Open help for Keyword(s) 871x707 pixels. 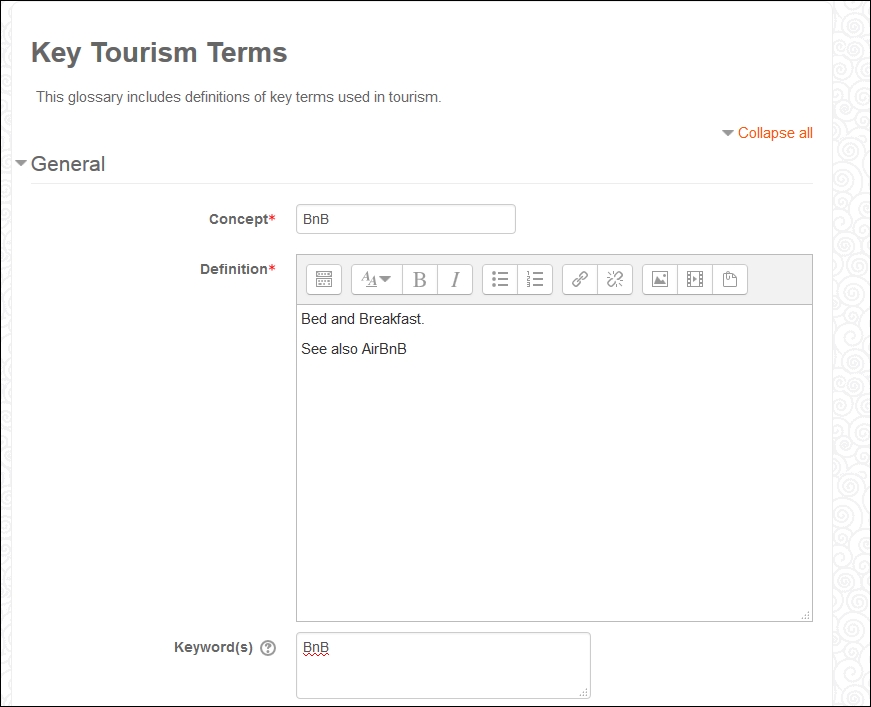click(x=268, y=648)
